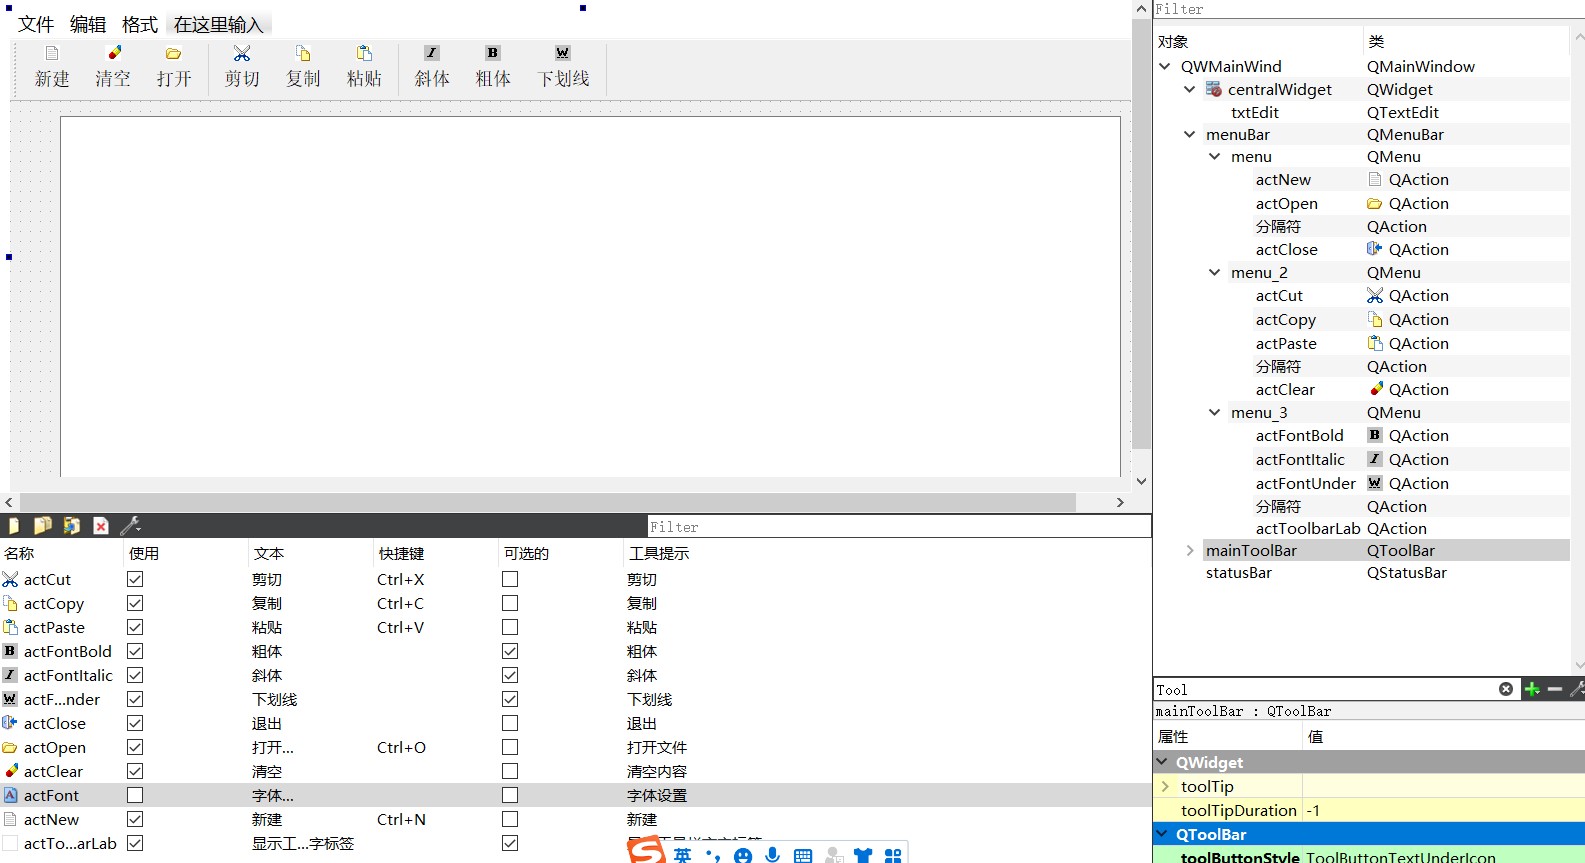The height and width of the screenshot is (863, 1585).
Task: Click the 复制 (Copy) toolbar button
Action: click(x=303, y=67)
